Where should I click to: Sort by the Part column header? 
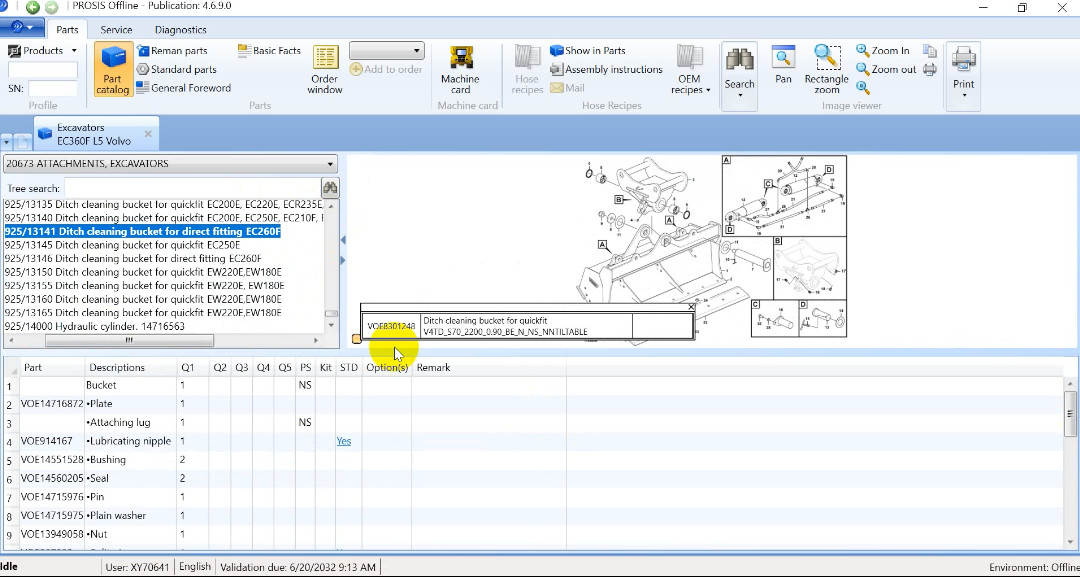pyautogui.click(x=52, y=368)
